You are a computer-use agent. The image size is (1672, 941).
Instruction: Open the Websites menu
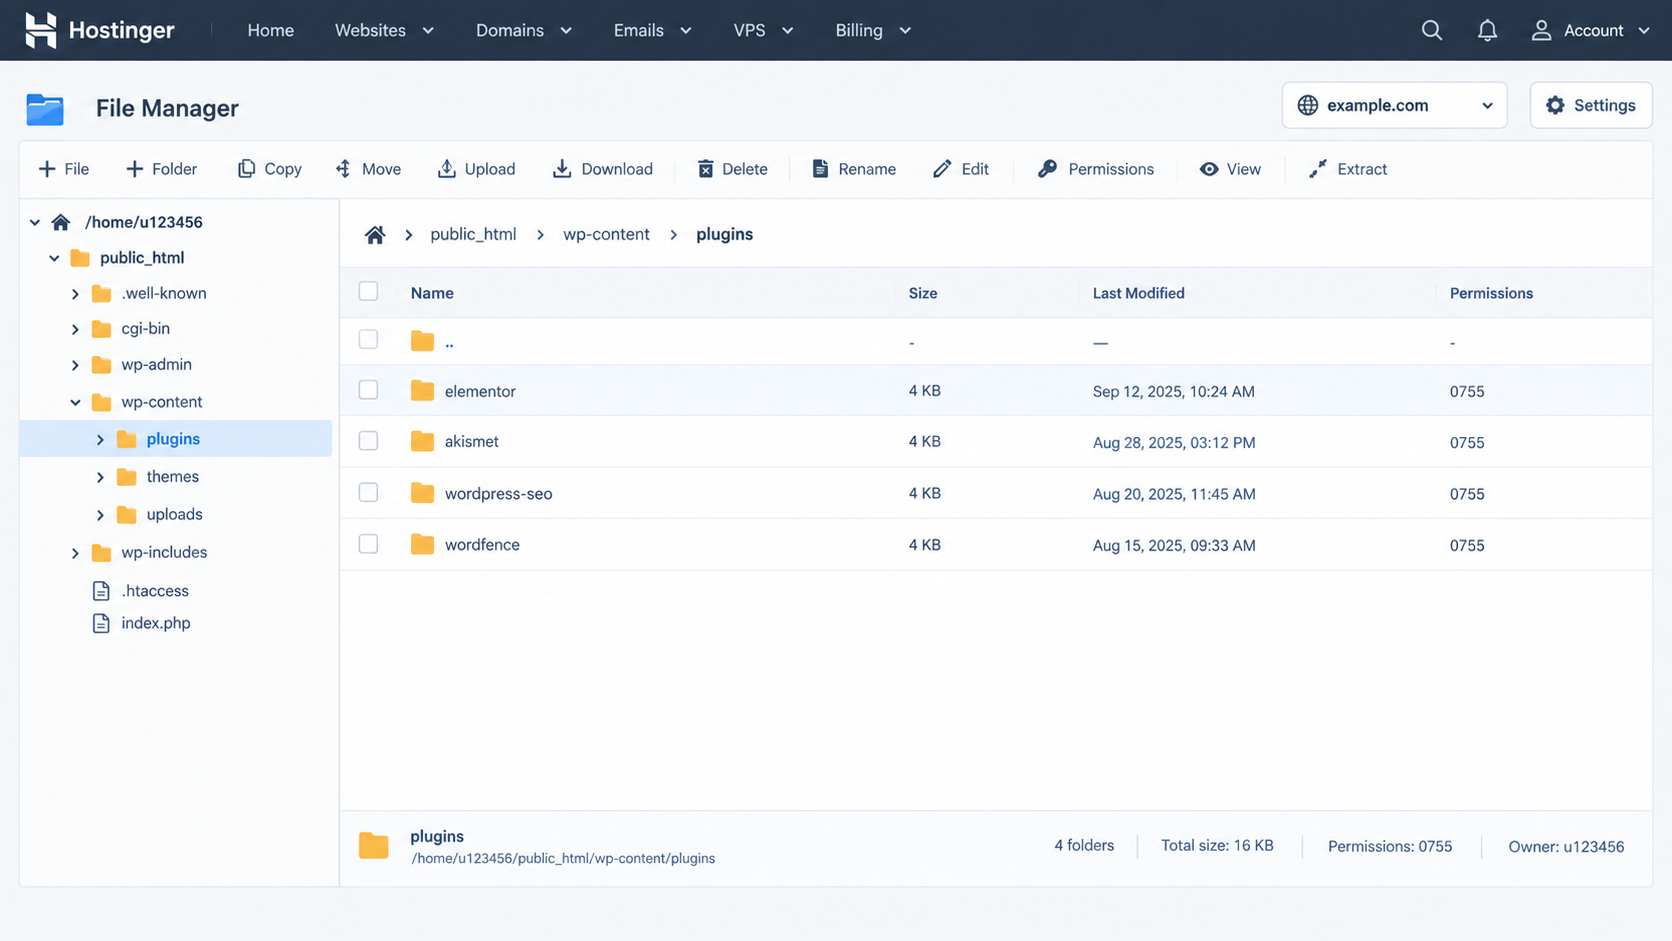point(384,30)
